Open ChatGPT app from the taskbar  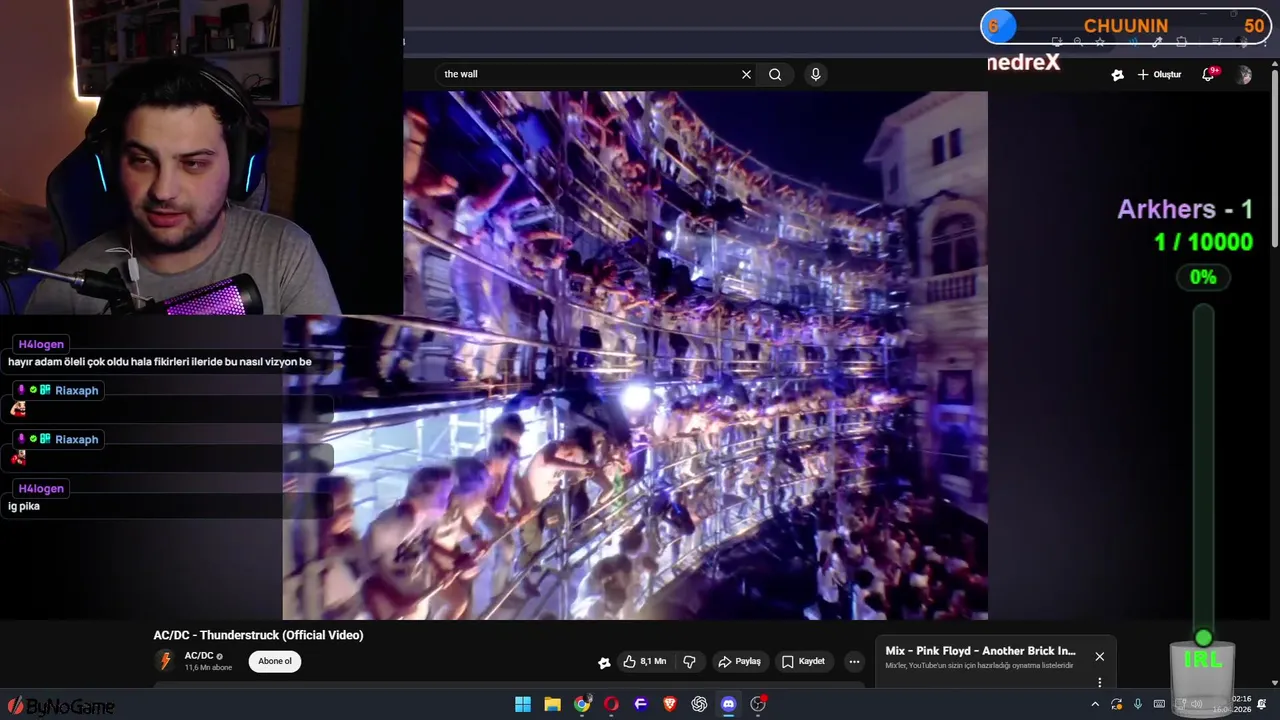(699, 704)
